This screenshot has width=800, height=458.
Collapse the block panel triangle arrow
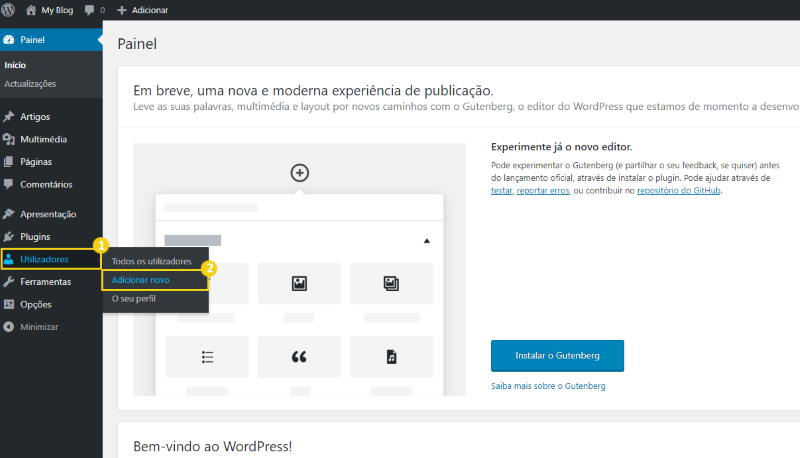(427, 241)
